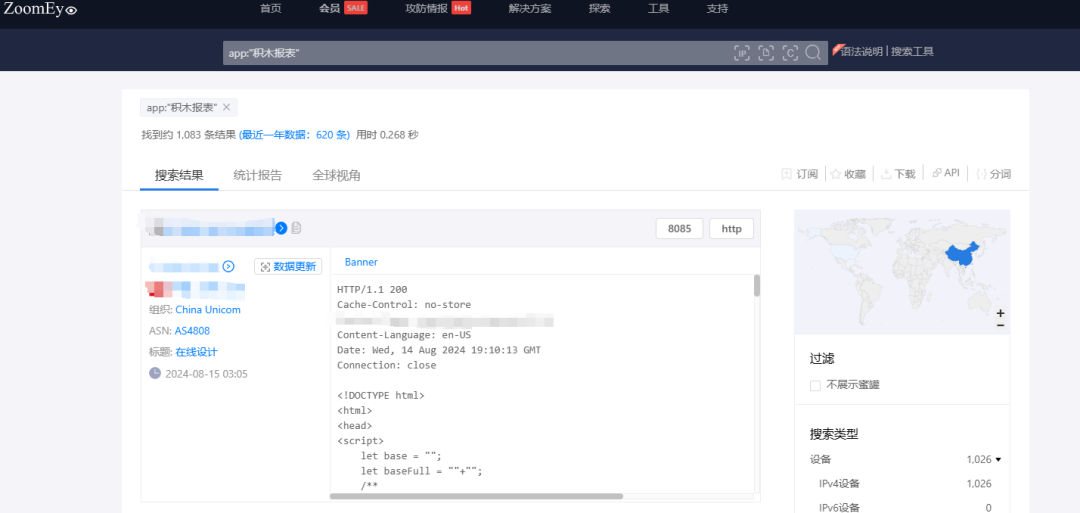Screen dimensions: 1080x513
Task: Open the 探索 menu
Action: (599, 9)
